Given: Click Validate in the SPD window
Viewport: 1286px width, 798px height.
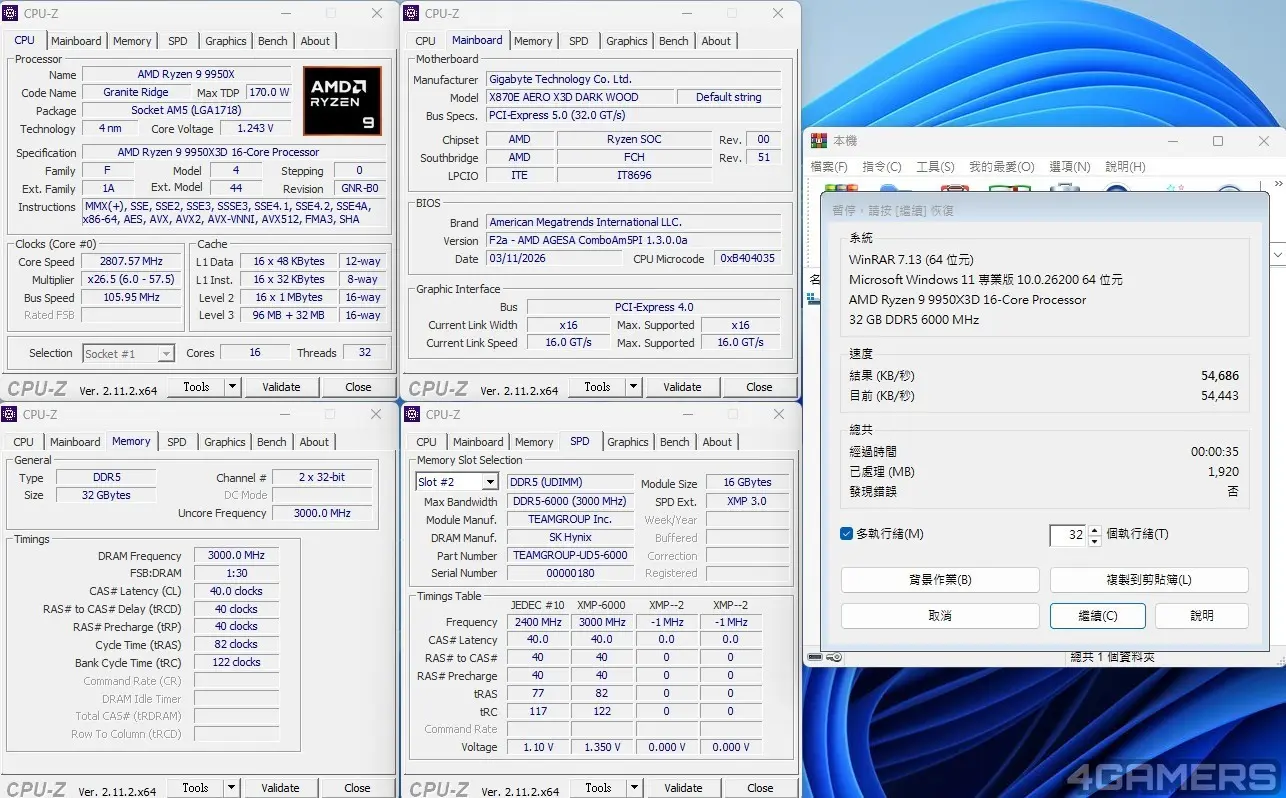Looking at the screenshot, I should click(683, 788).
